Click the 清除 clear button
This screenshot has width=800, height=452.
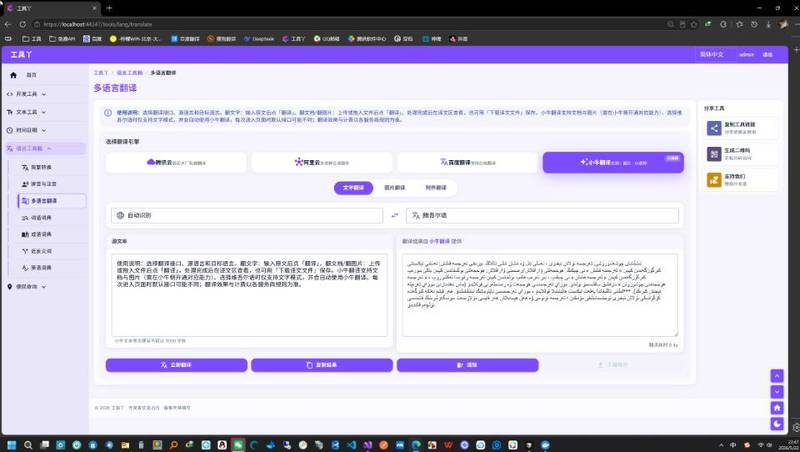467,365
